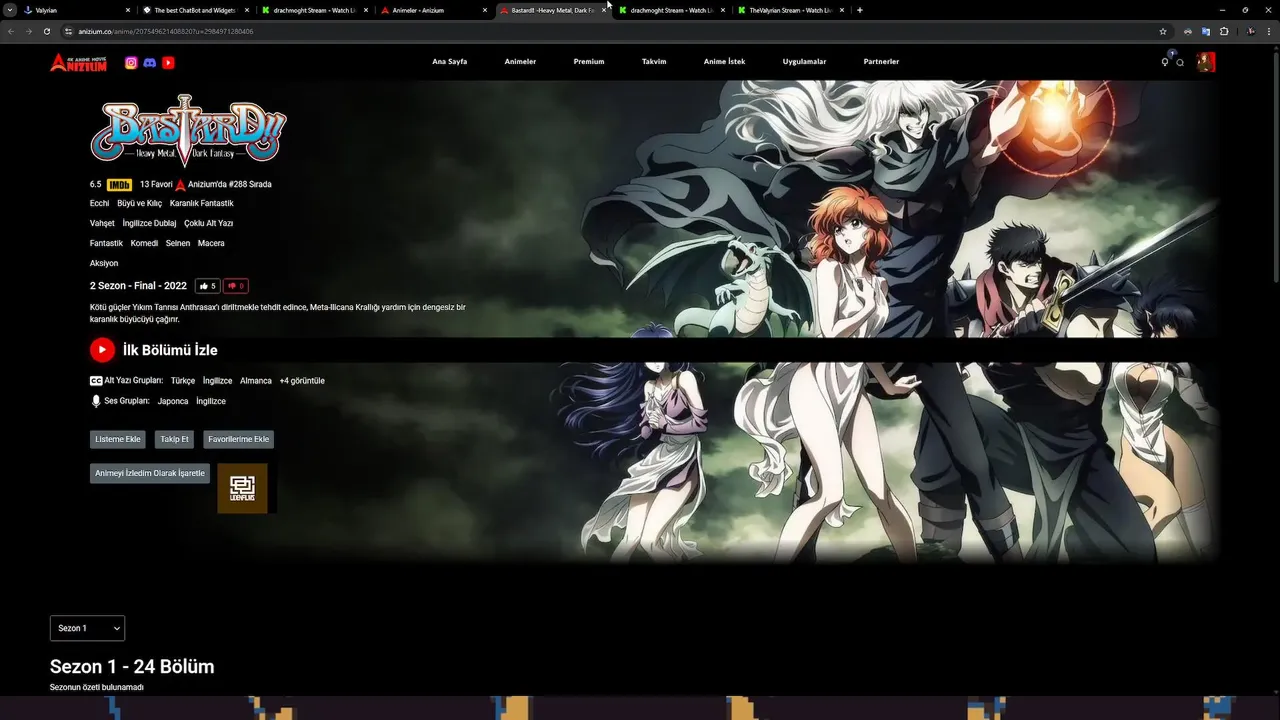Screen dimensions: 1280x720
Task: Close the Animeler - Anizium tab
Action: tap(485, 10)
